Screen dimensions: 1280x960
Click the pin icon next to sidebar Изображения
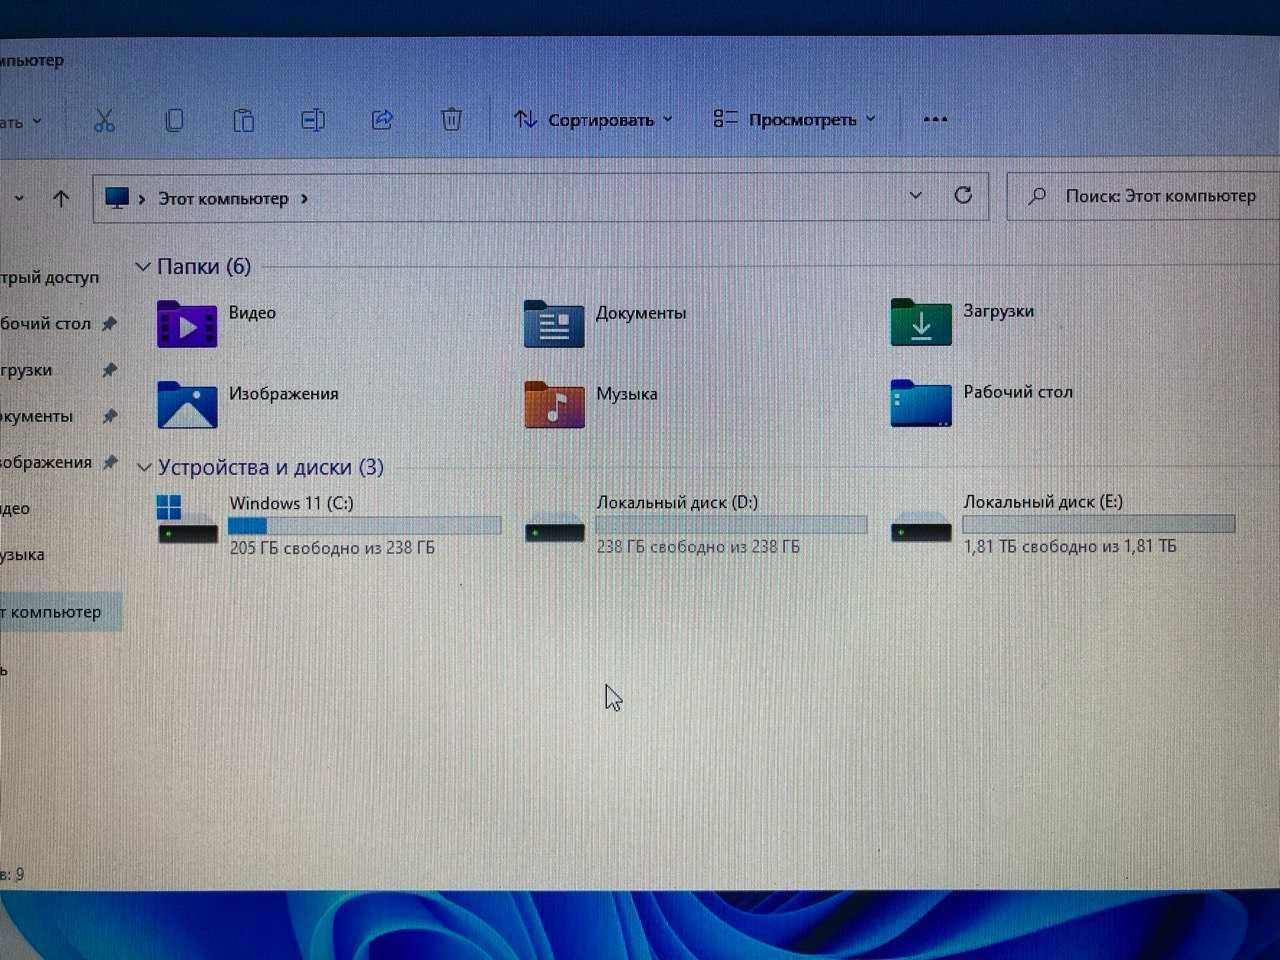pyautogui.click(x=110, y=462)
